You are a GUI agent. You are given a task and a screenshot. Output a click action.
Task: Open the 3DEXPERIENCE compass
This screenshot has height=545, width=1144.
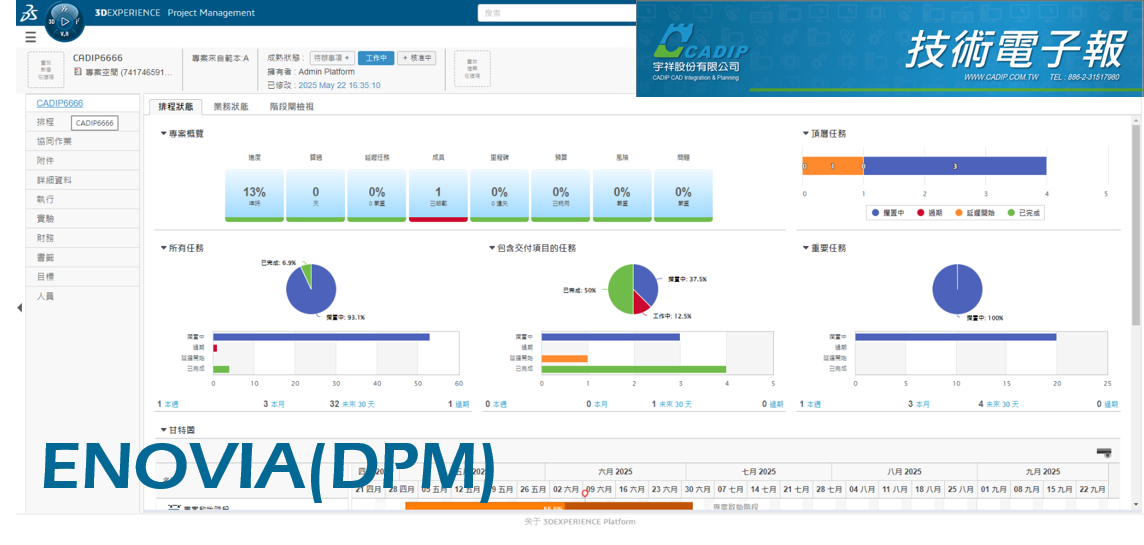coord(65,22)
